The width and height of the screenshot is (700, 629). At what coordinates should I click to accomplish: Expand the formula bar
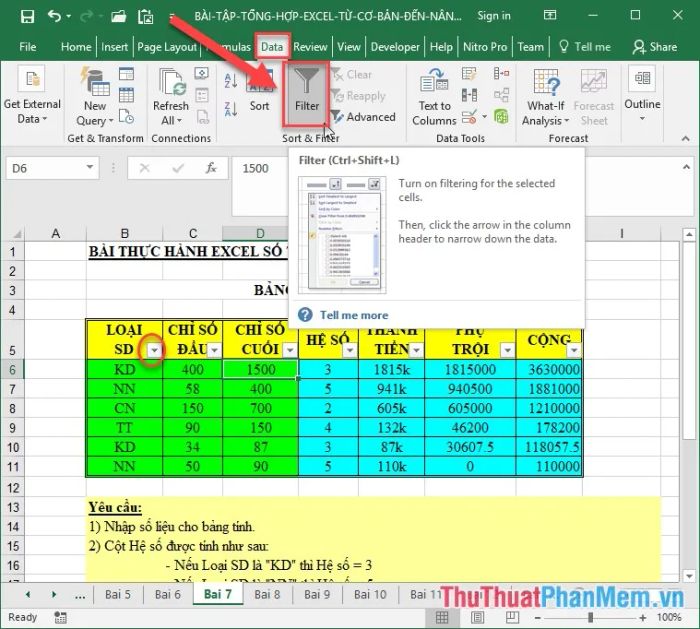686,167
